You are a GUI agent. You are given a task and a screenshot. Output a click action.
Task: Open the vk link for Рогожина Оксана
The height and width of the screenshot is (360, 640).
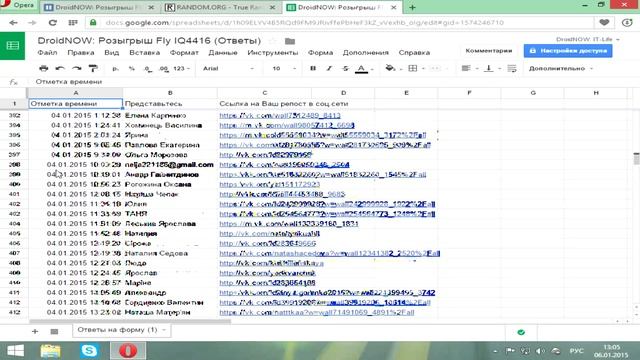coord(269,184)
